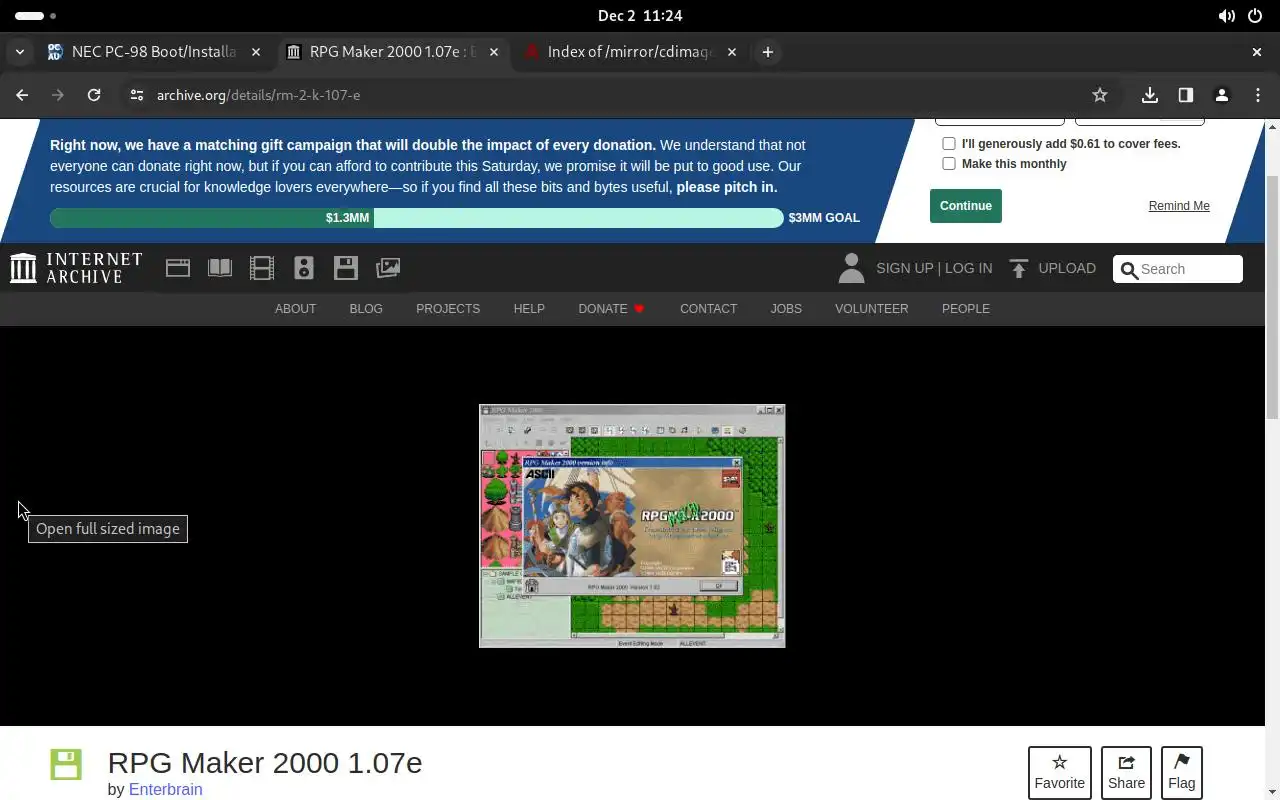Click the green Continue donation button
This screenshot has width=1280, height=800.
click(966, 206)
